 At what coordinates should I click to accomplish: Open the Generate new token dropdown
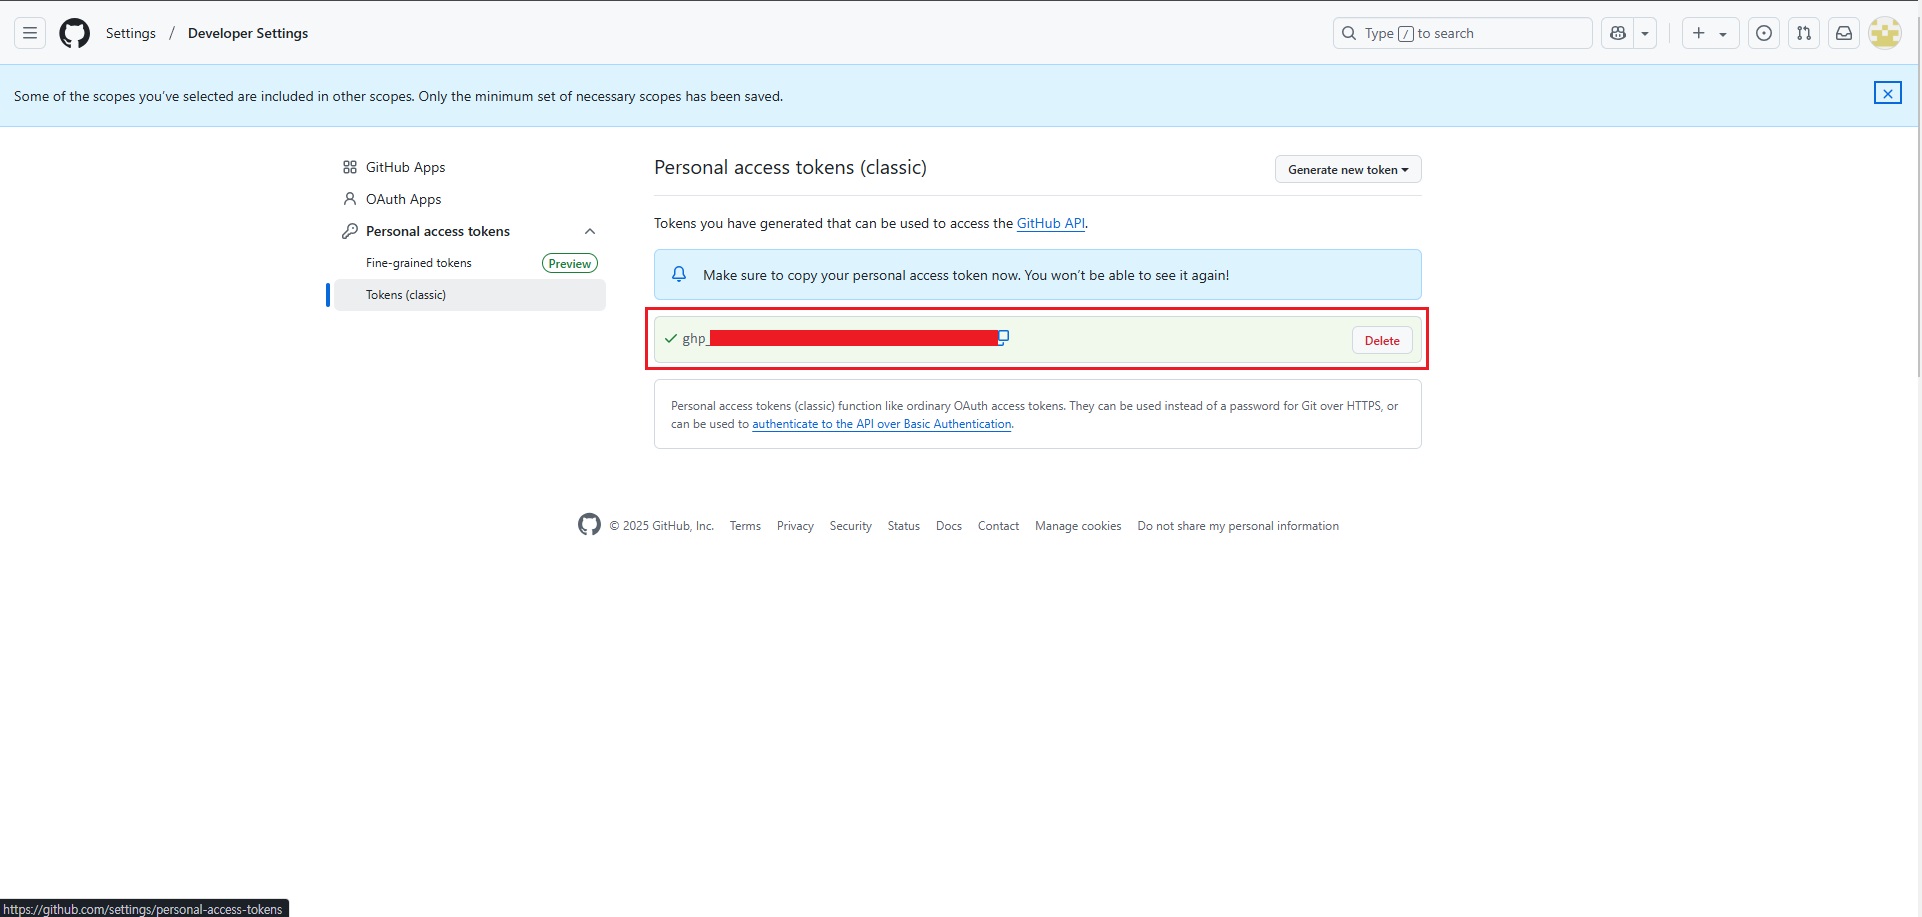(x=1348, y=169)
